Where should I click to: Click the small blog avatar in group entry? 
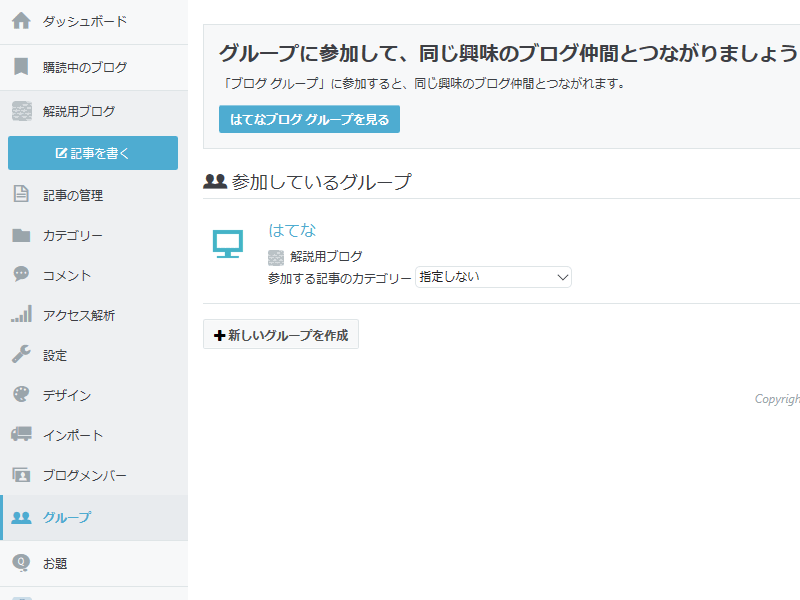pos(276,258)
